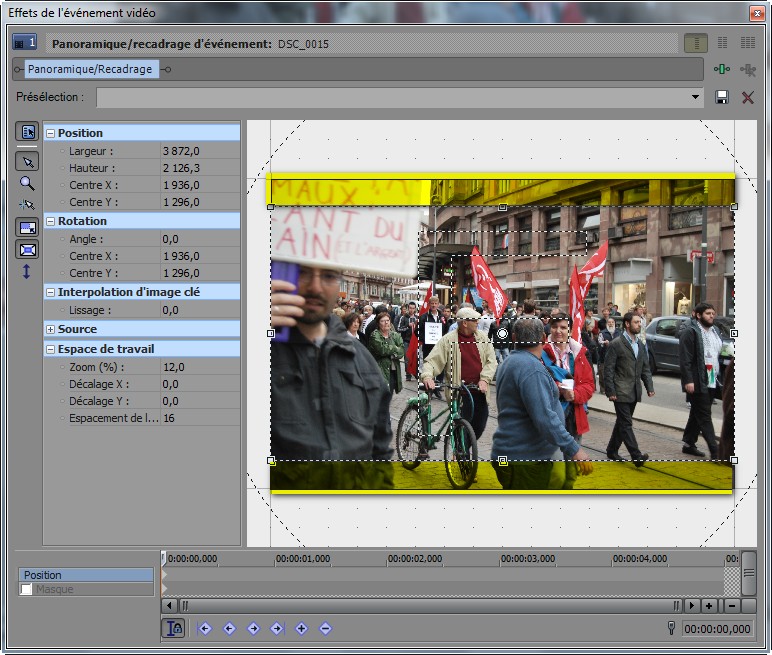Click the show properties panel icon

coord(27,132)
